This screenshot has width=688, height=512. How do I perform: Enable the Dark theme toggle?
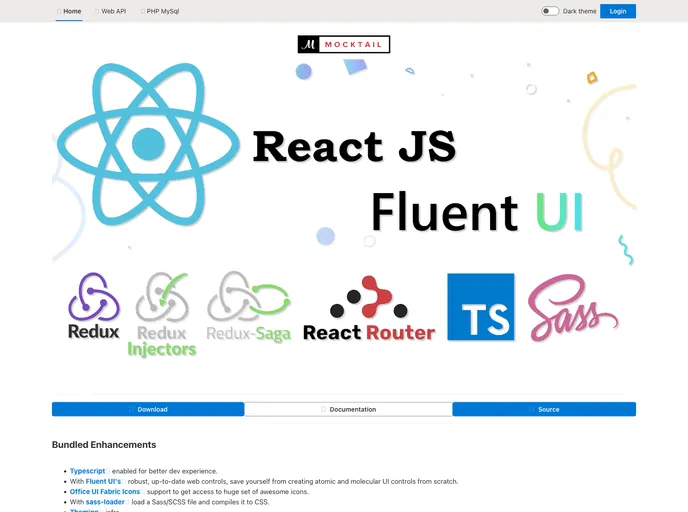[550, 11]
